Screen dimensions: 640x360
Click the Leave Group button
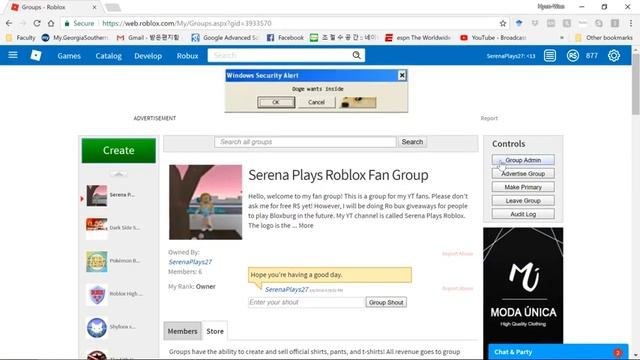pos(523,200)
